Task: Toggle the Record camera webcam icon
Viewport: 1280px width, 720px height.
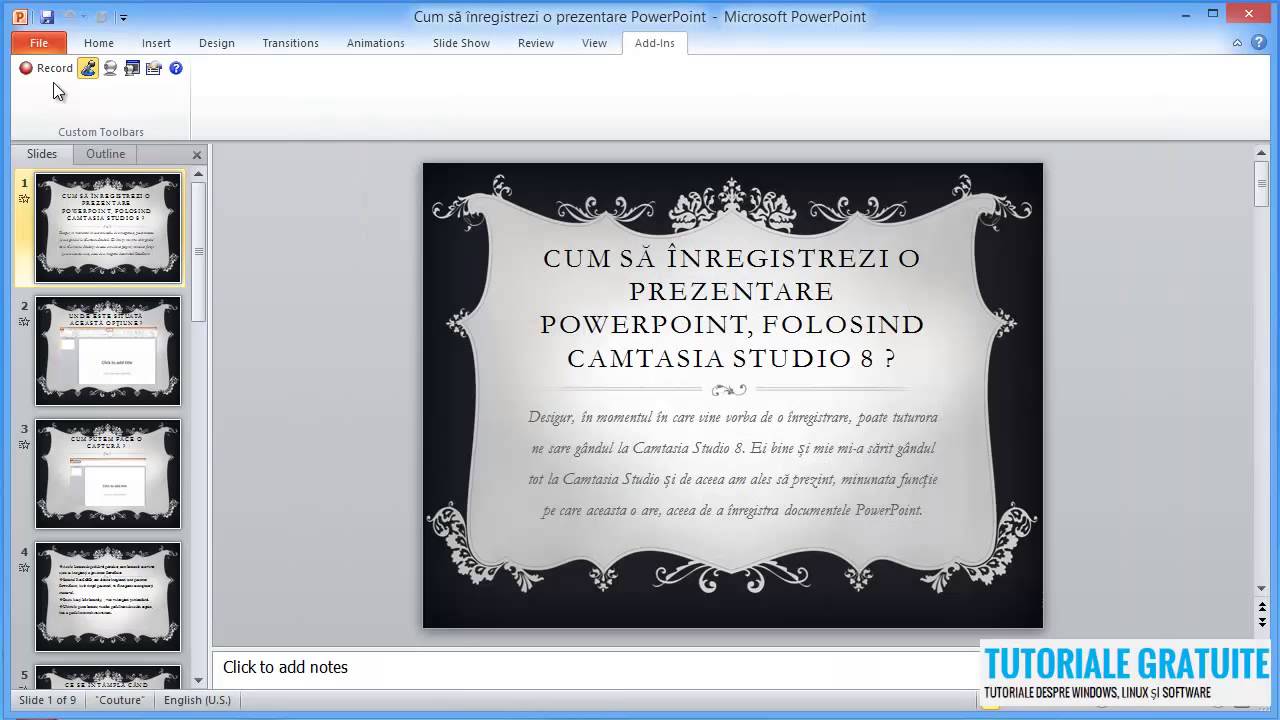Action: pos(110,68)
